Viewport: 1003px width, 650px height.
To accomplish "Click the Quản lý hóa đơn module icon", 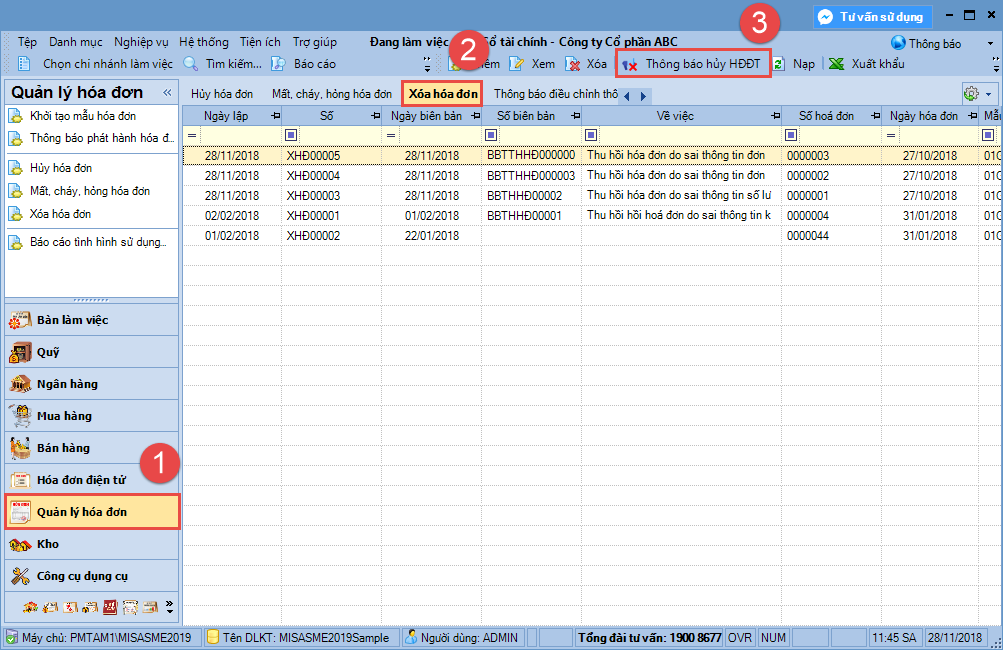I will click(20, 512).
